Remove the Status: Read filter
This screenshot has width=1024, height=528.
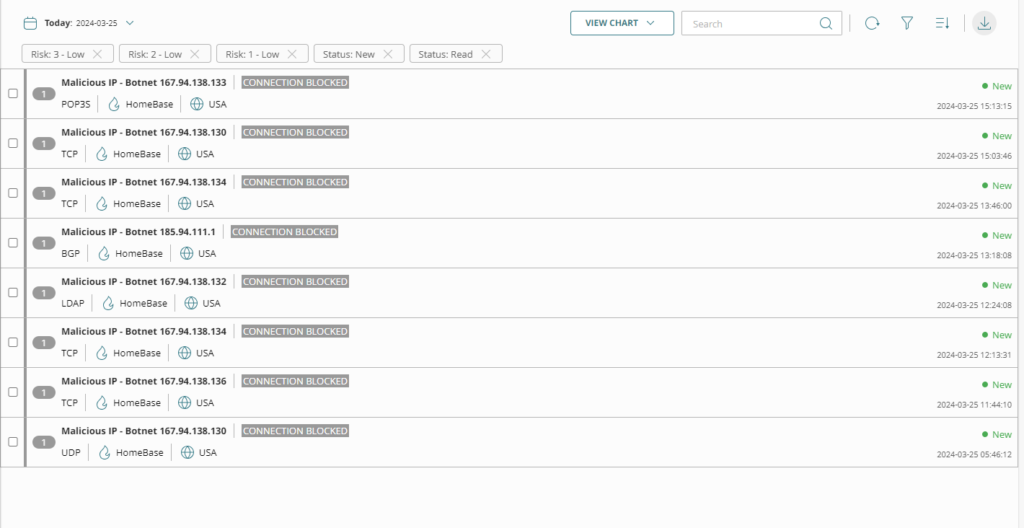click(x=486, y=54)
